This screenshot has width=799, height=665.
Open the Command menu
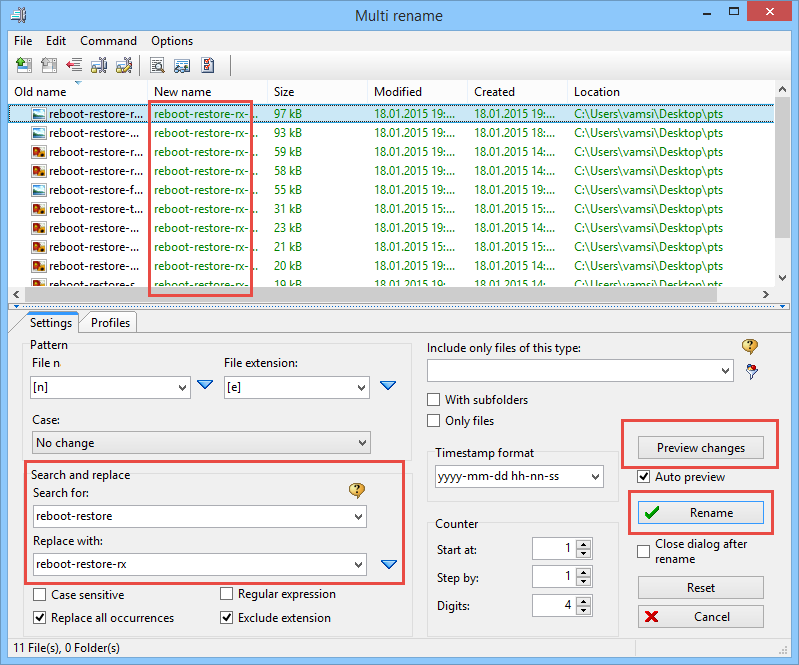coord(108,41)
